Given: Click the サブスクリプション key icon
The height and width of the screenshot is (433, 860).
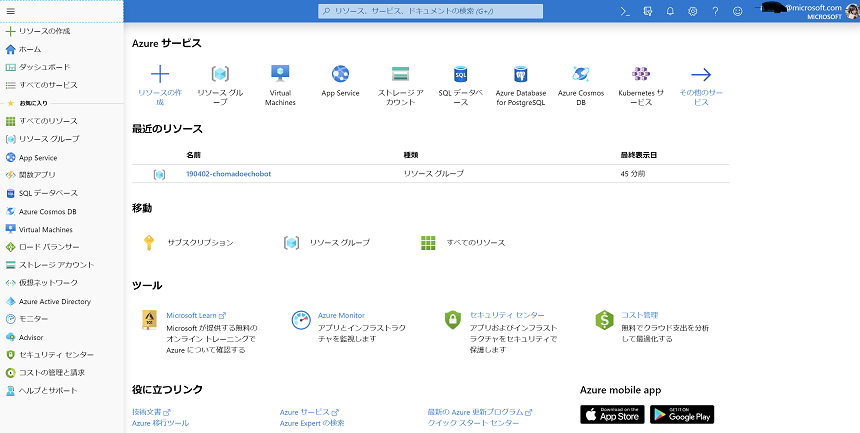Looking at the screenshot, I should (149, 243).
